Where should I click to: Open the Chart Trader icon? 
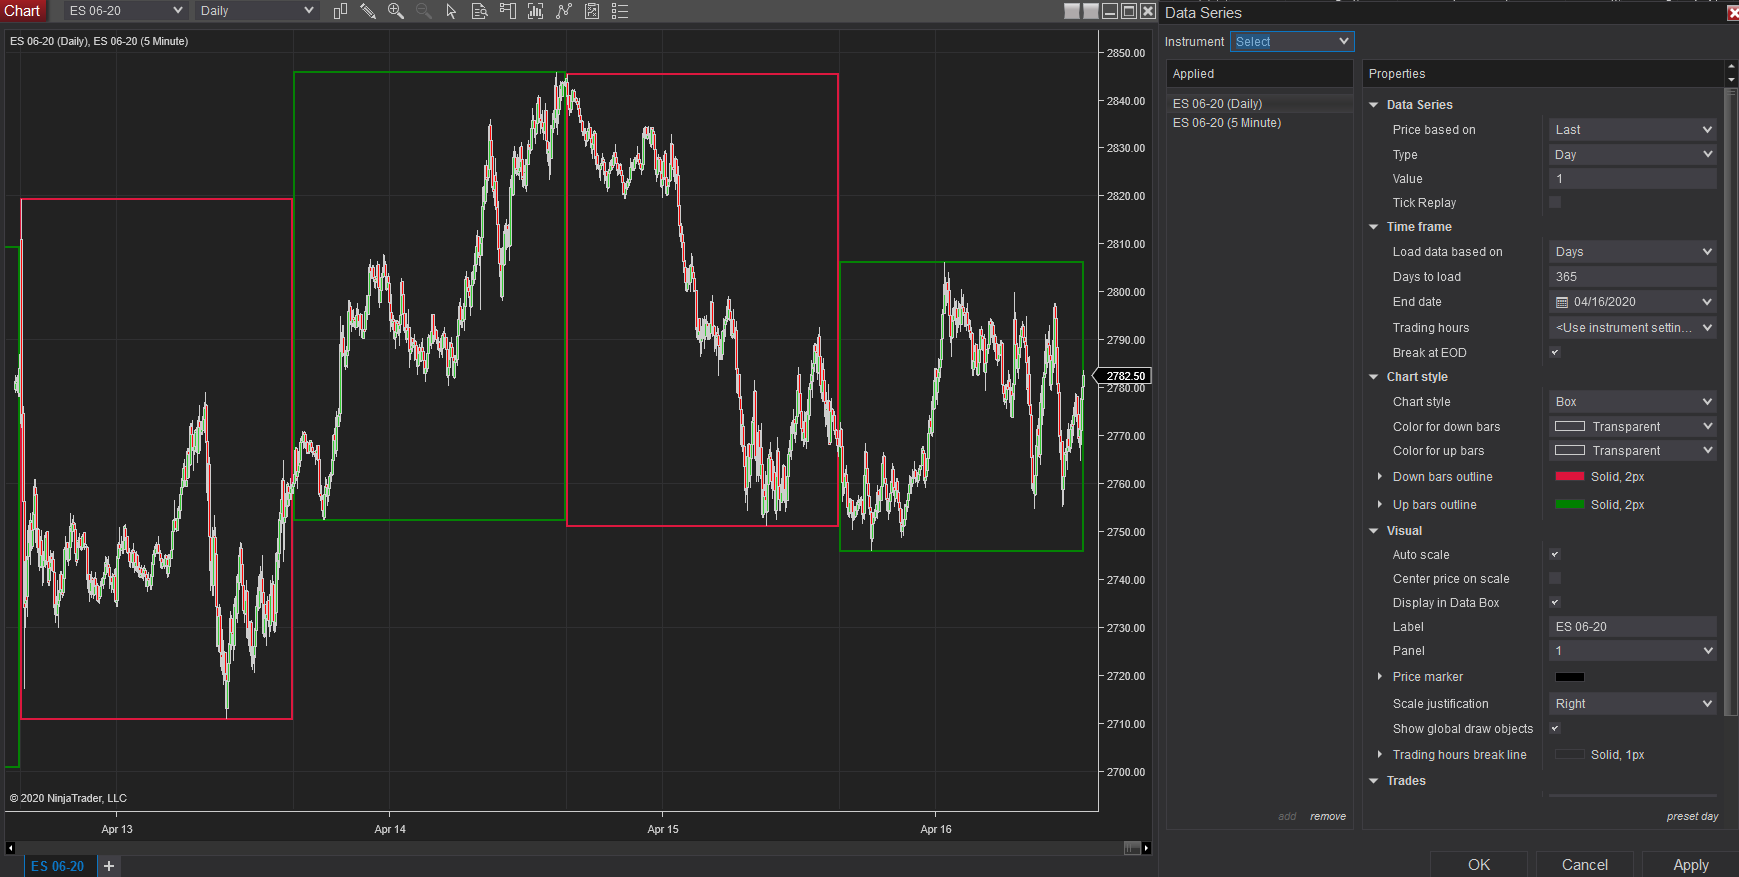(x=508, y=11)
